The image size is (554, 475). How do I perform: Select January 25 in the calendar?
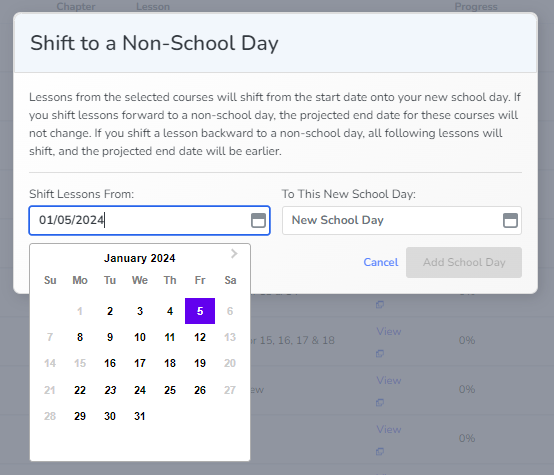pyautogui.click(x=170, y=390)
